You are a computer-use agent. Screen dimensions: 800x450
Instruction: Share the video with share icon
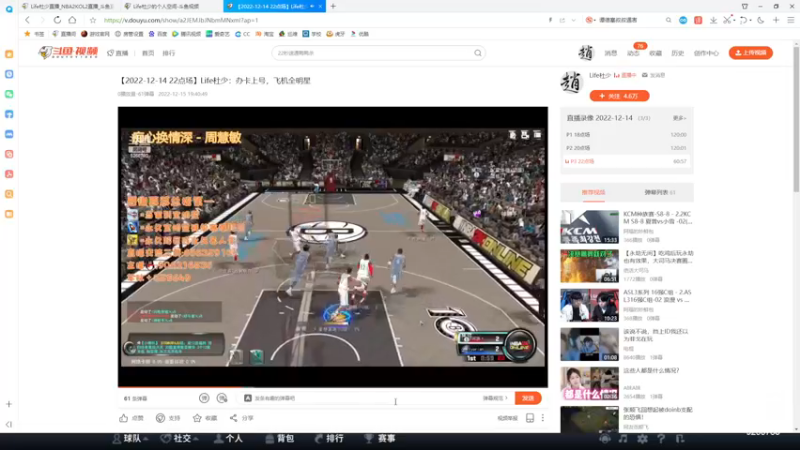pos(233,418)
